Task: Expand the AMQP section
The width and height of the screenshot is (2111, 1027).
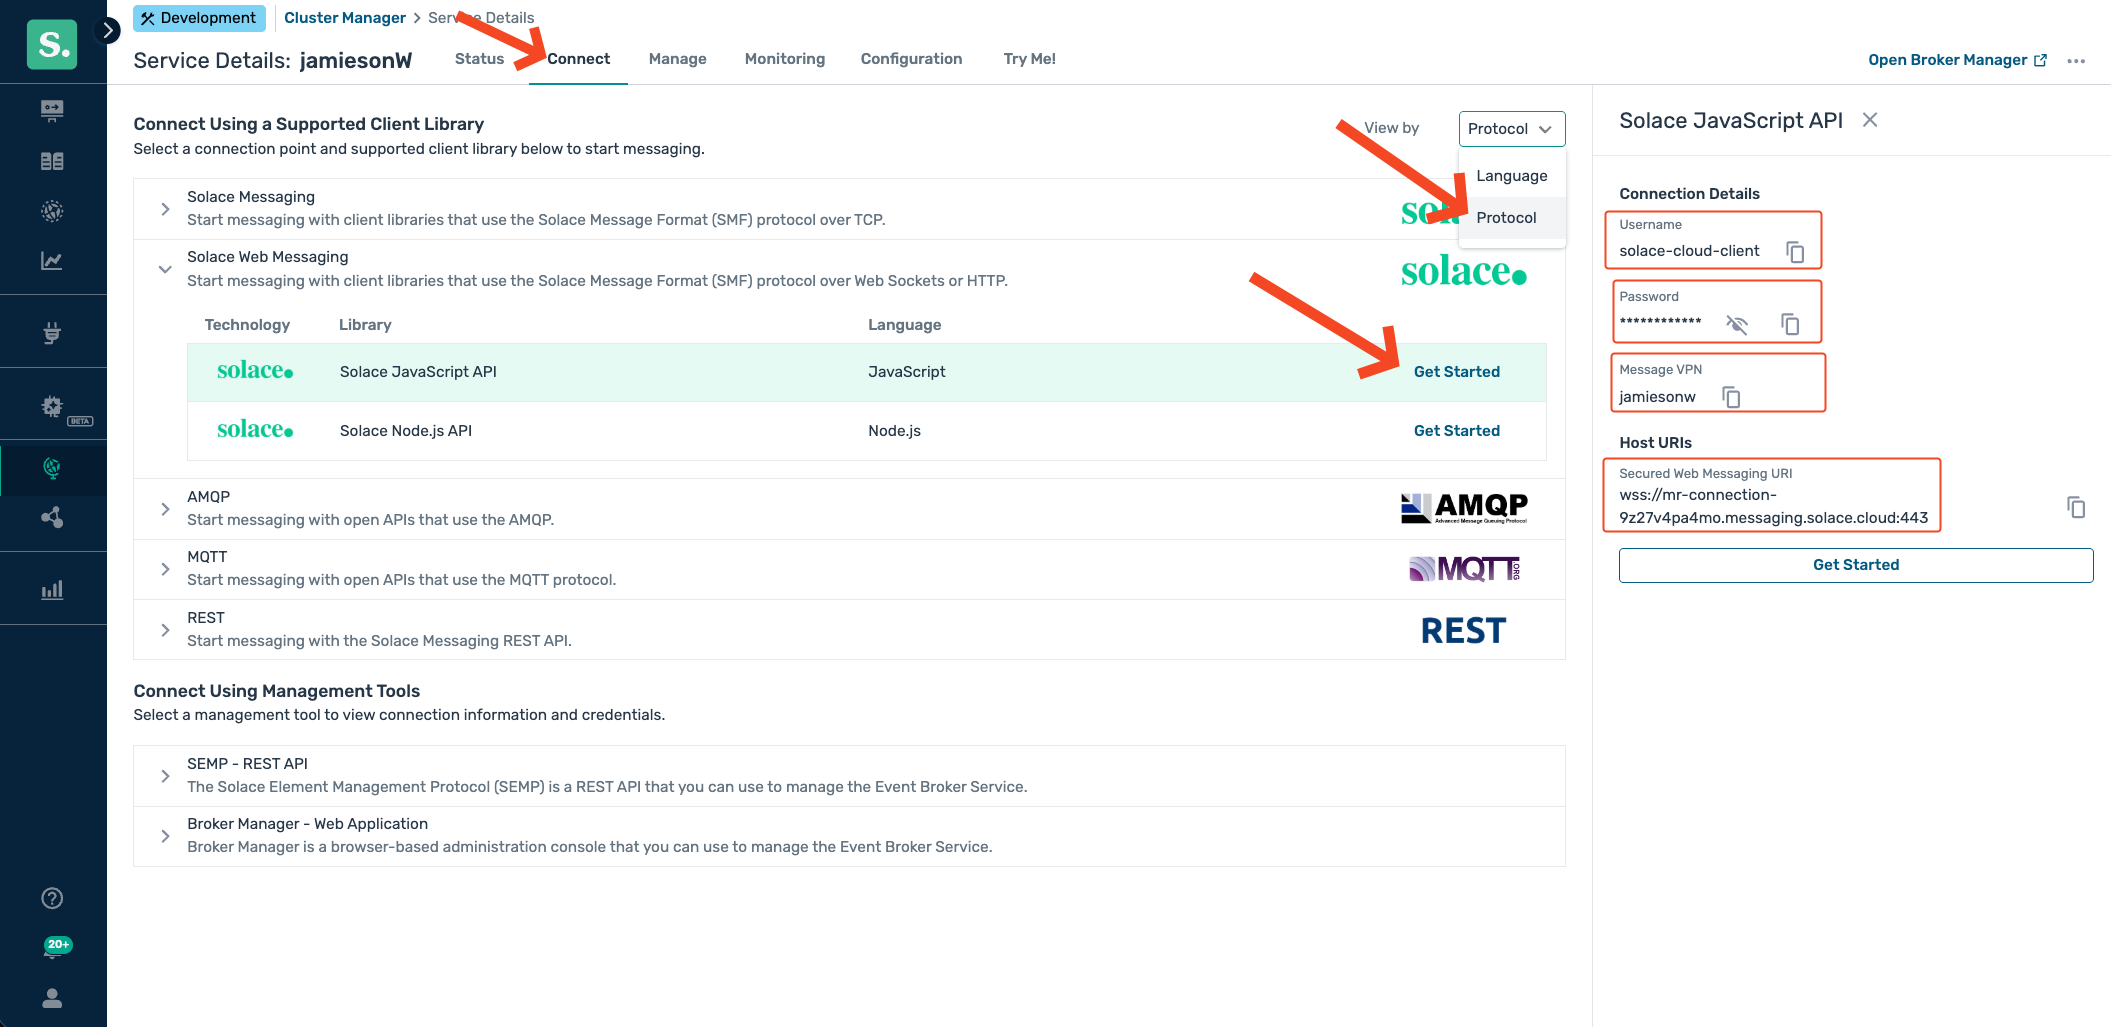Action: tap(165, 509)
